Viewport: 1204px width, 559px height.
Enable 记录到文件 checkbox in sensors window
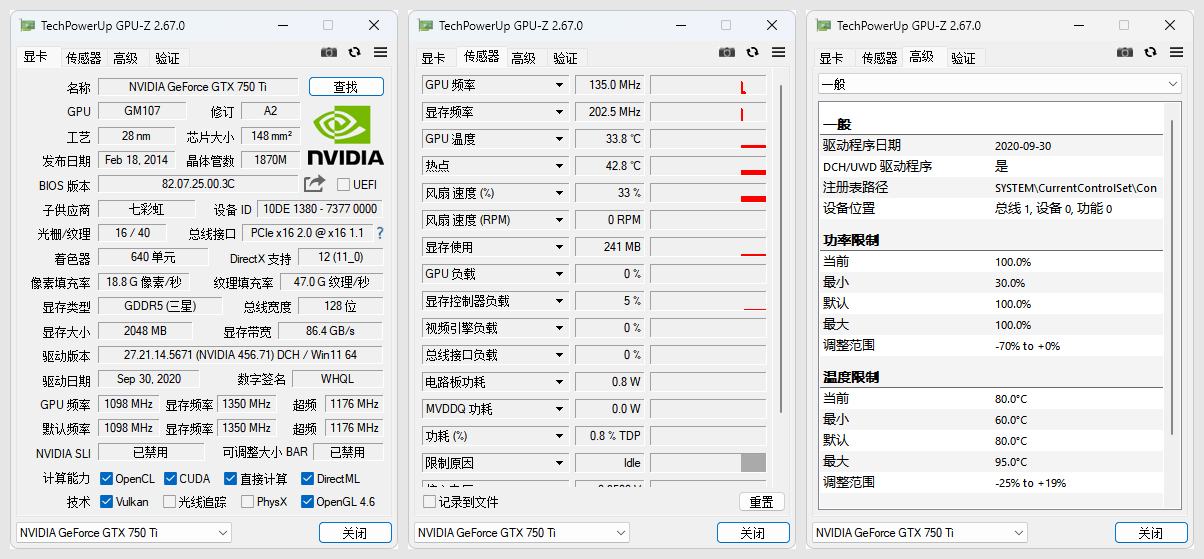429,502
